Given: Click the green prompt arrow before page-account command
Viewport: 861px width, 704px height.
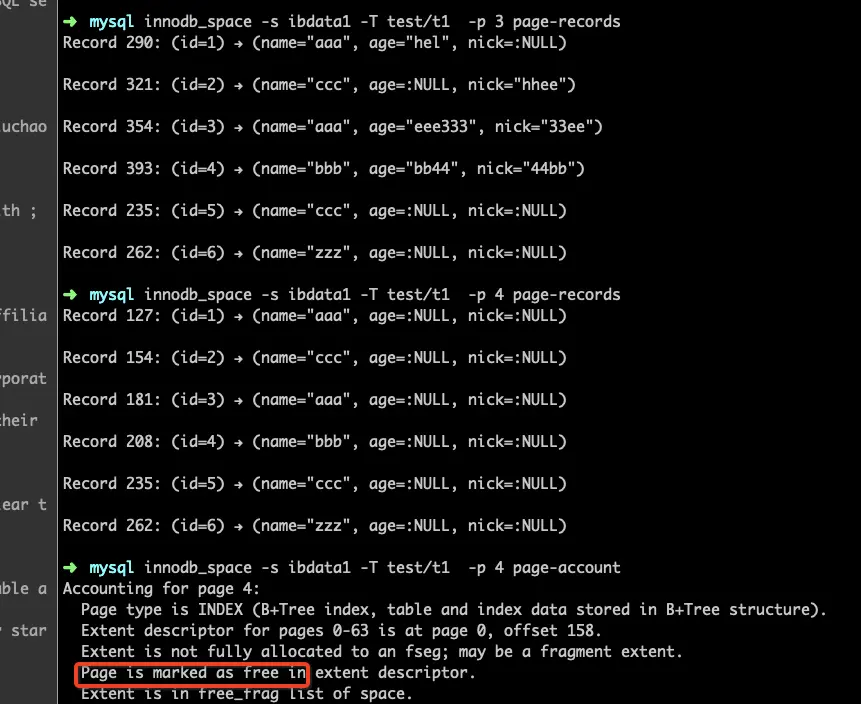Looking at the screenshot, I should (x=70, y=568).
